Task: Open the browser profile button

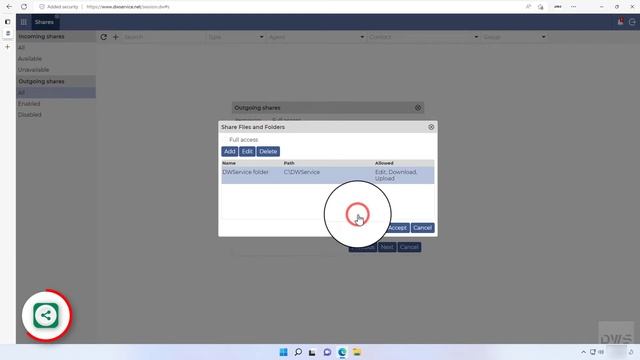Action: [558, 7]
